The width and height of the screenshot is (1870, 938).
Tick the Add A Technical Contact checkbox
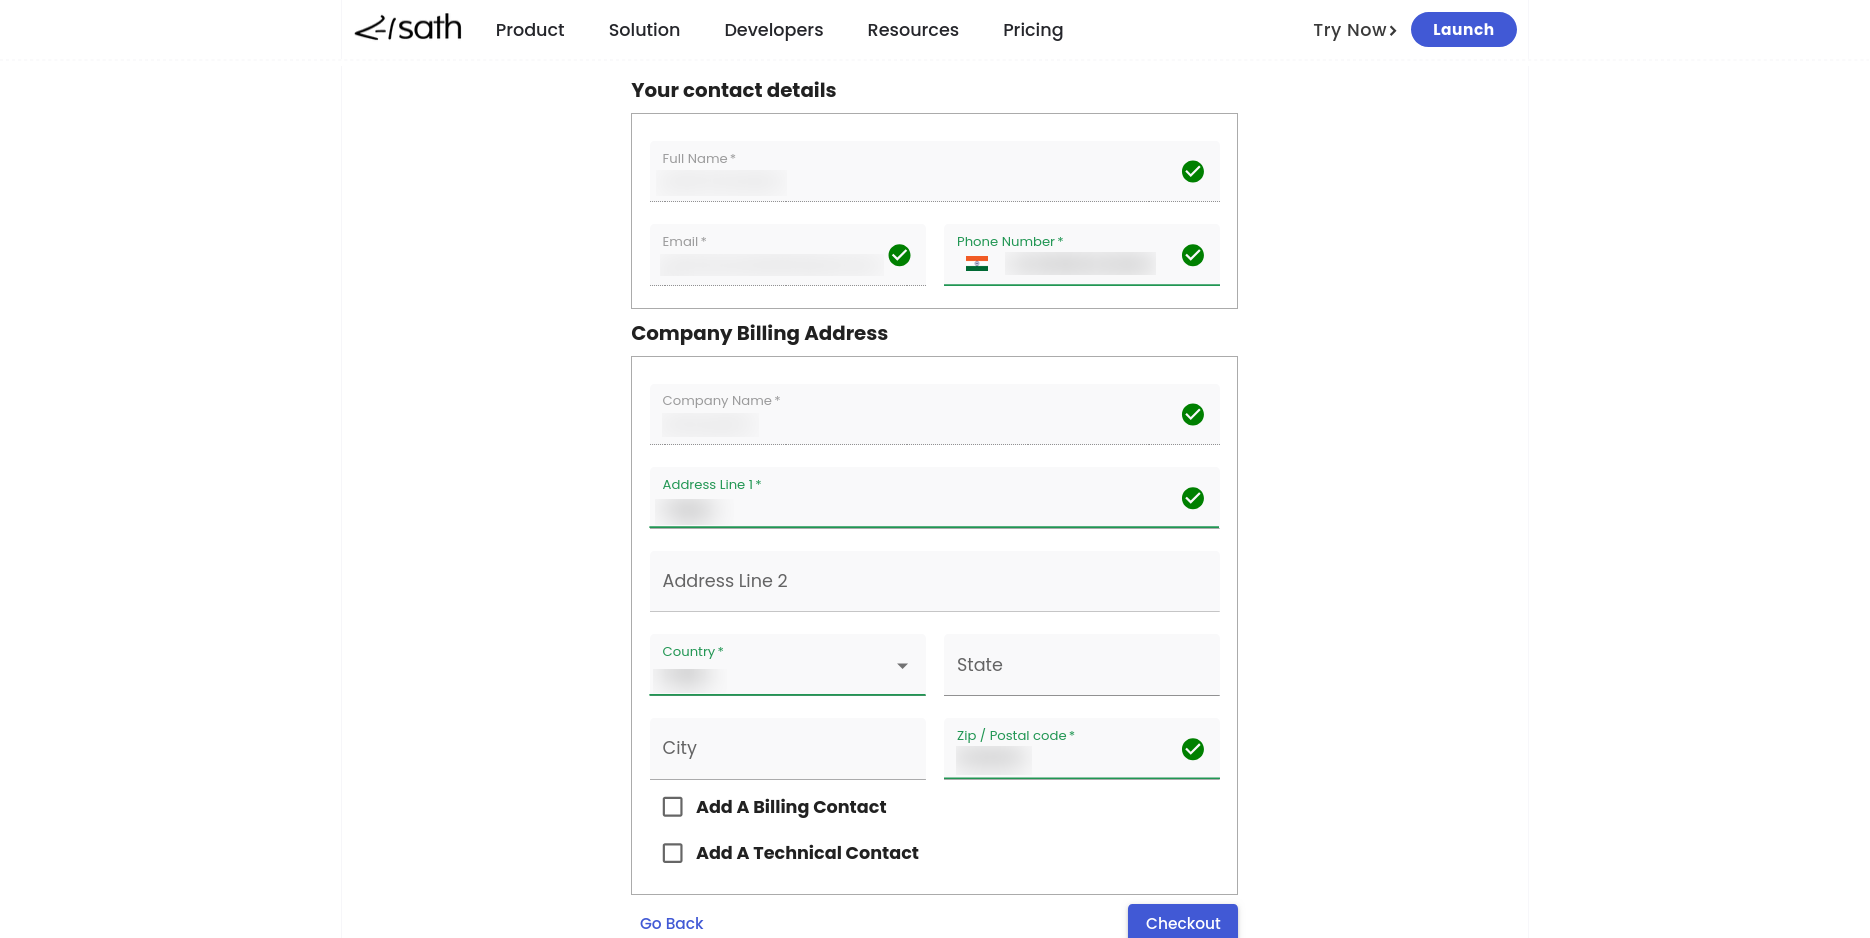tap(673, 853)
